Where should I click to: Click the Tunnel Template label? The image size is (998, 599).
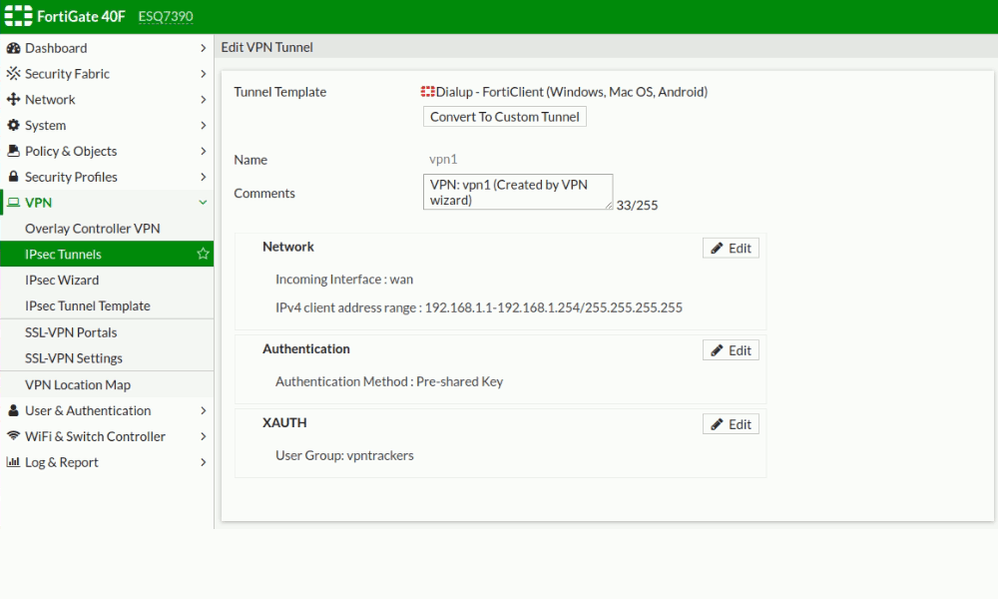[280, 92]
